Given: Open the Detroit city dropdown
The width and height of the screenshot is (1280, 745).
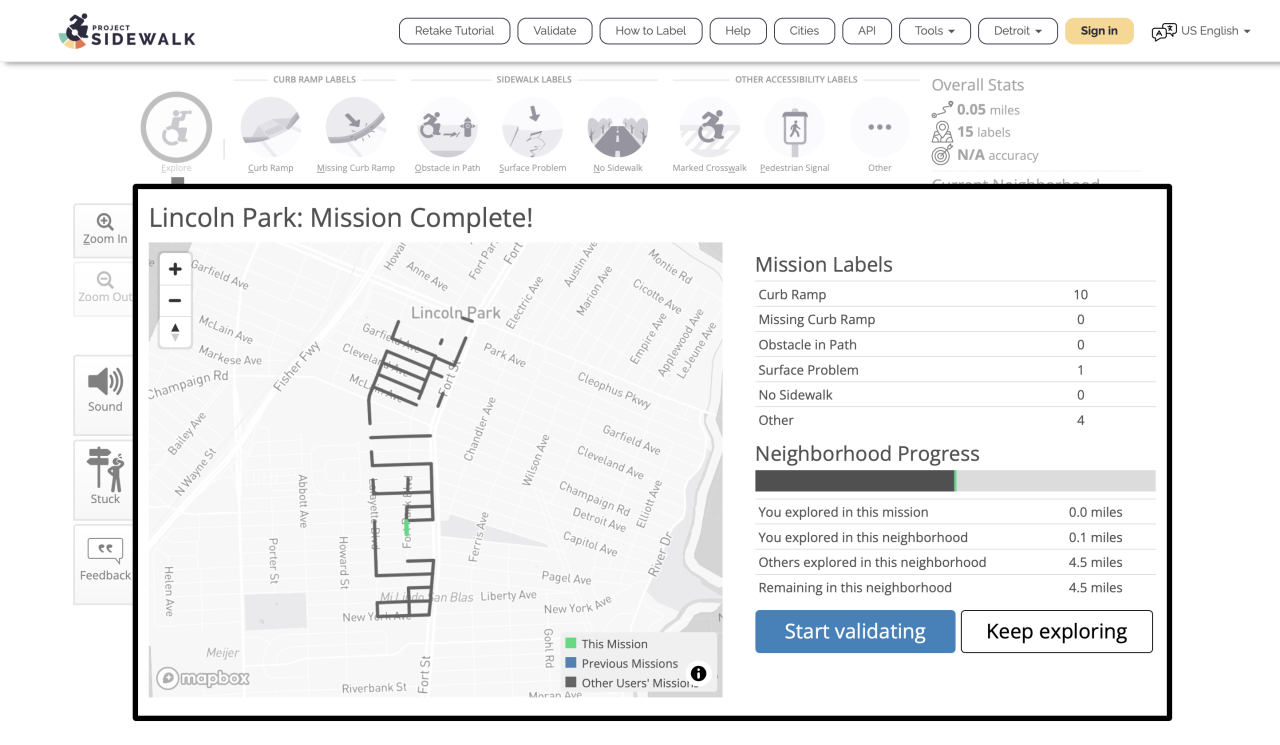Looking at the screenshot, I should click(x=1018, y=31).
